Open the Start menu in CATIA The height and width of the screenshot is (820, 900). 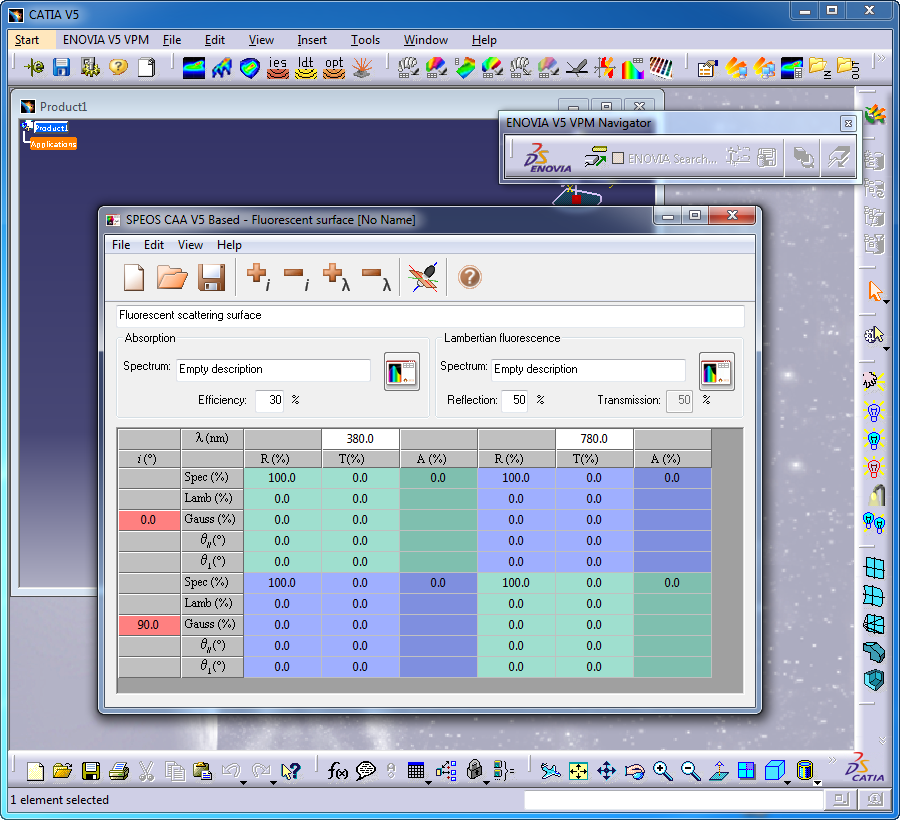(x=27, y=40)
